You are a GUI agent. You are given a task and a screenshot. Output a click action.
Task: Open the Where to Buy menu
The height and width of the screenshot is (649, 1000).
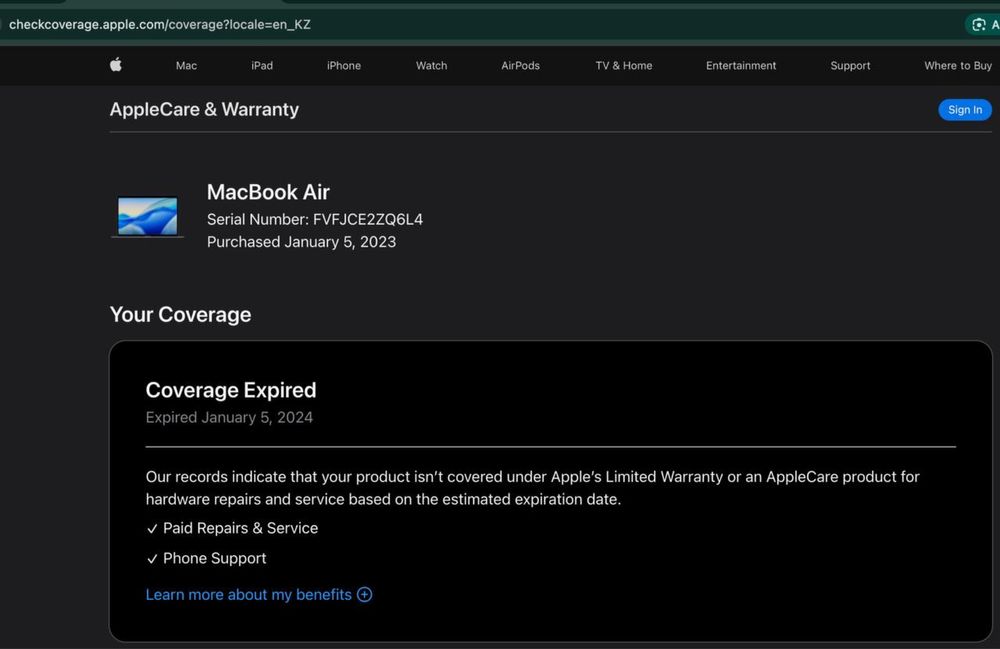pyautogui.click(x=957, y=66)
